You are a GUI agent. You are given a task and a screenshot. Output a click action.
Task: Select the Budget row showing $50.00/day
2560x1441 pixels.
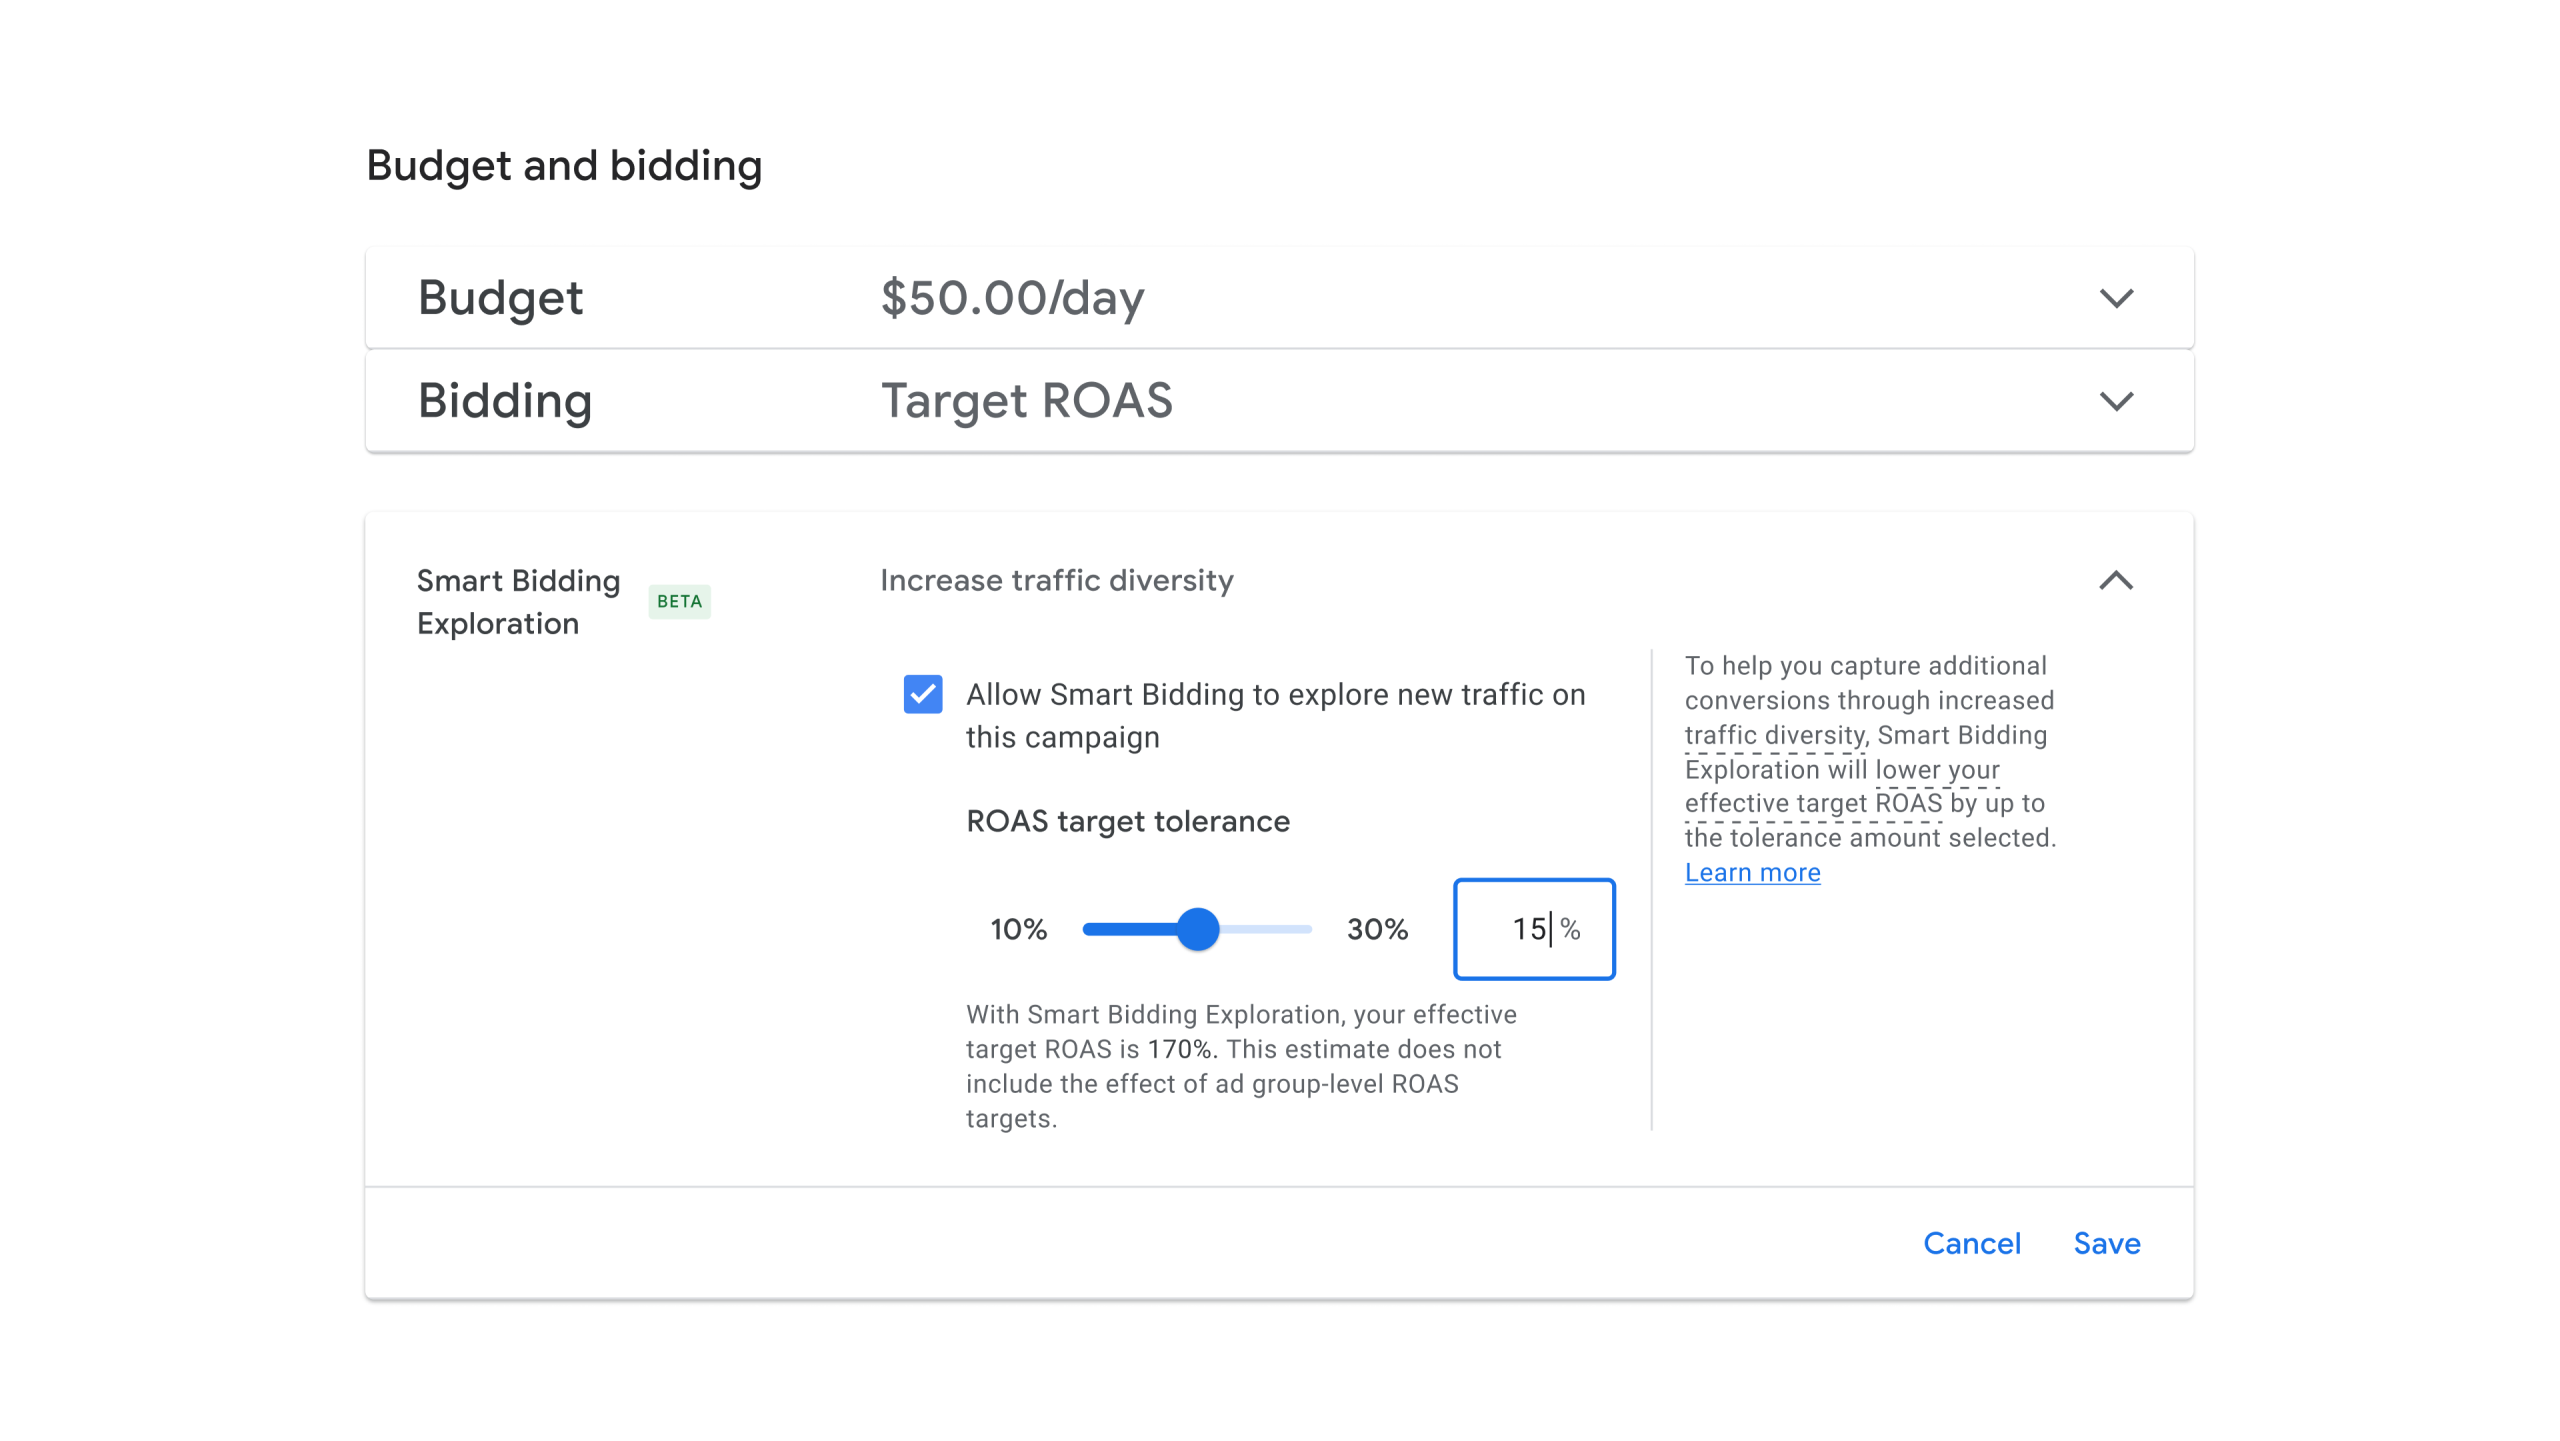[x=1010, y=297]
